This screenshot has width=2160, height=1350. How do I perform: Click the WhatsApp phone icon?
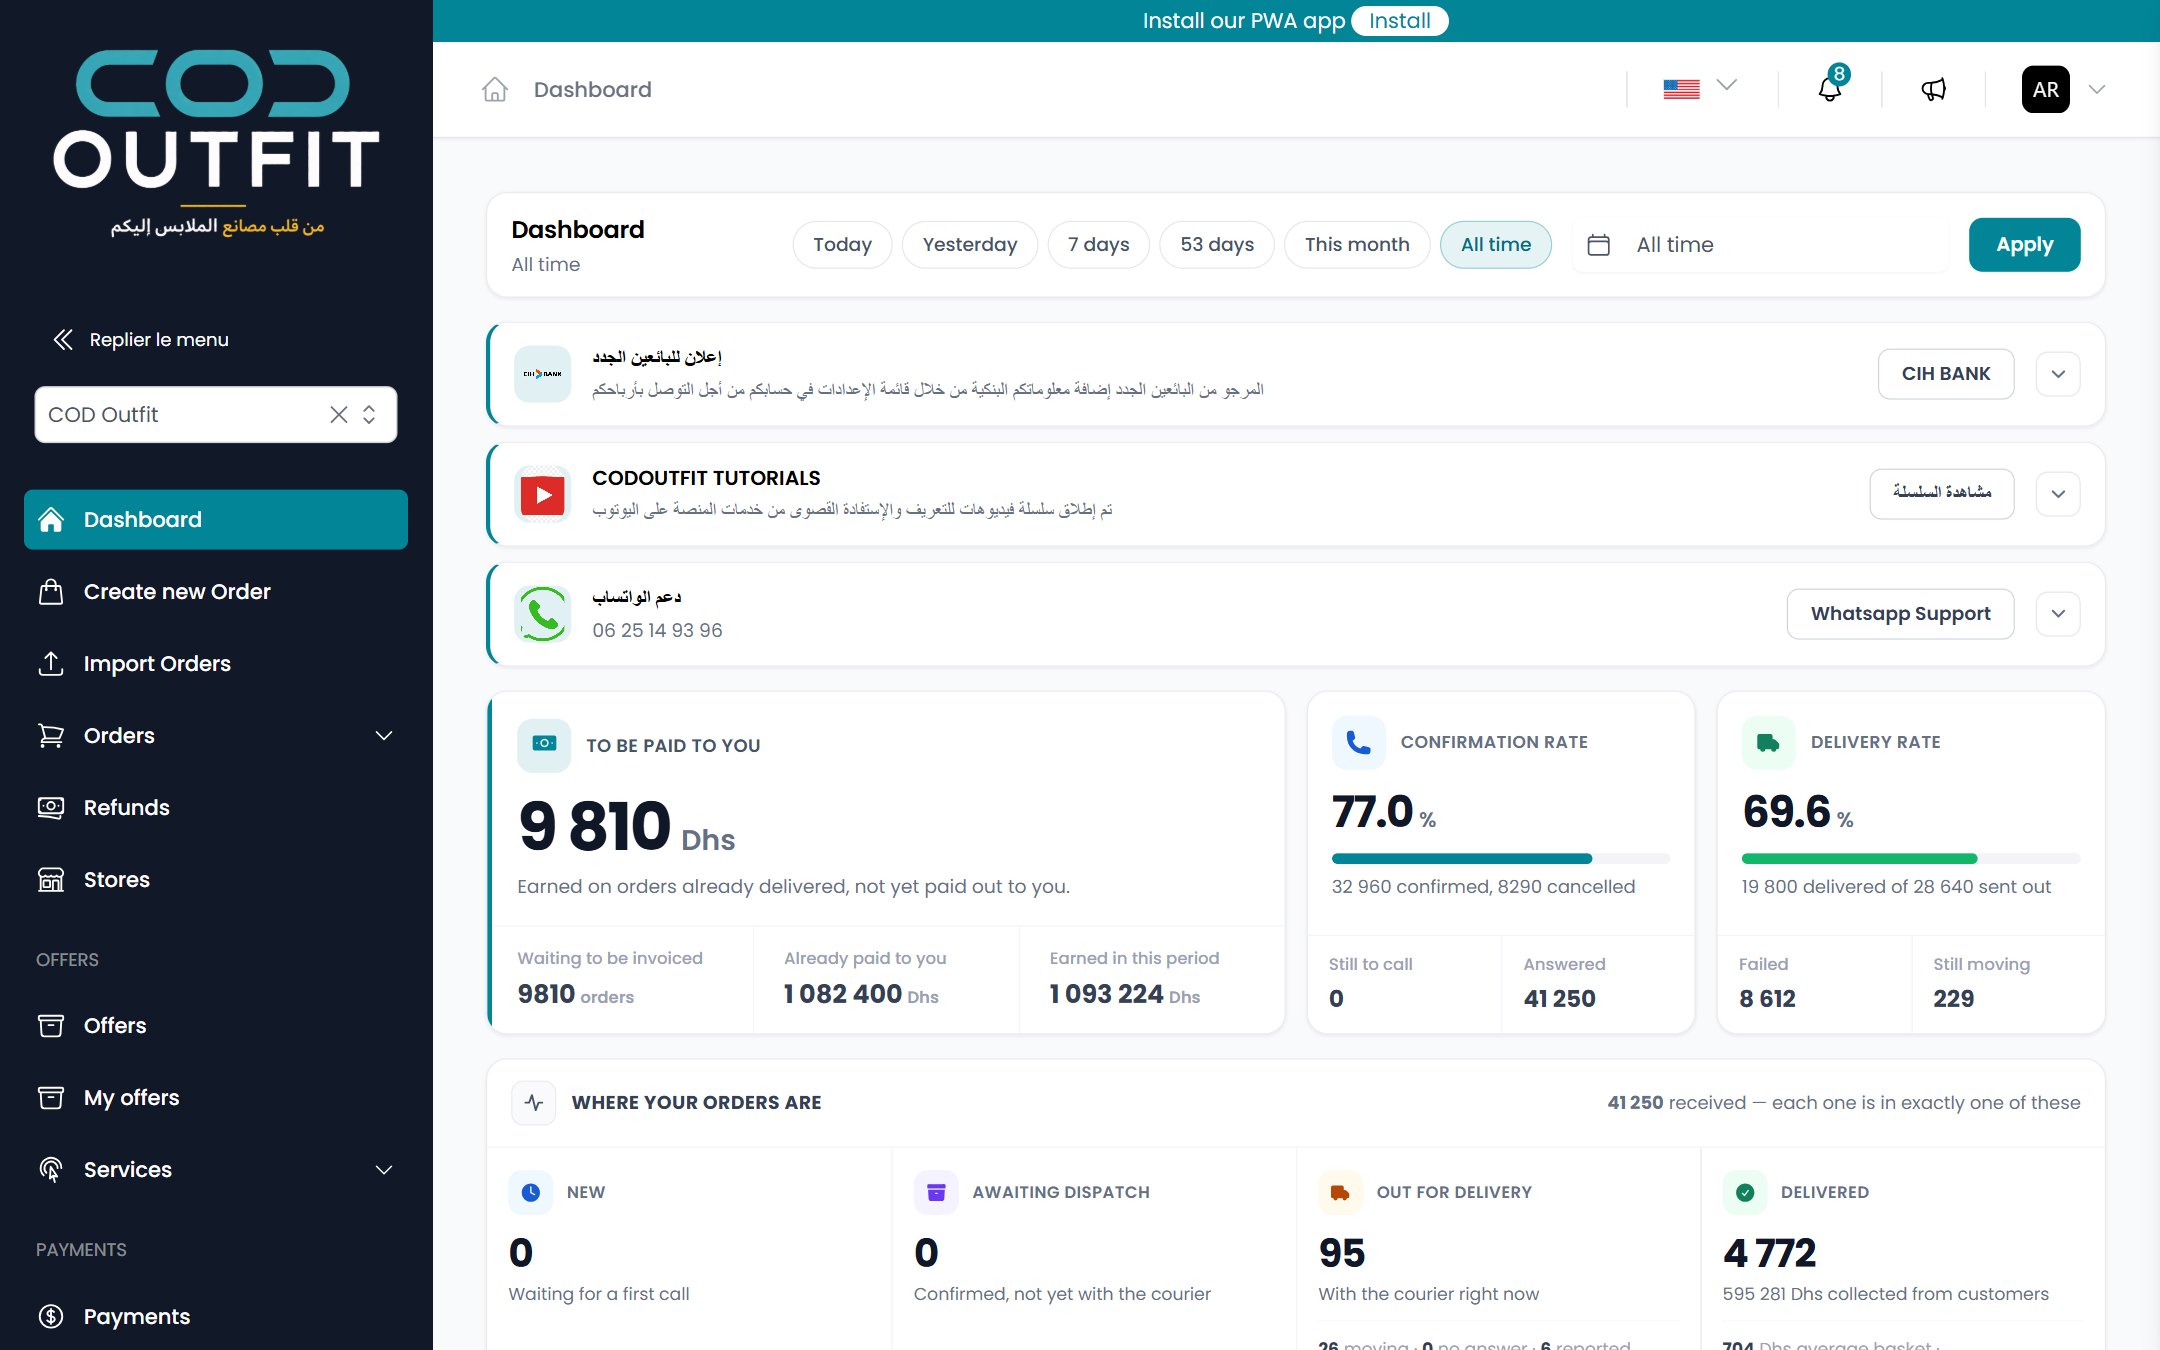tap(542, 614)
